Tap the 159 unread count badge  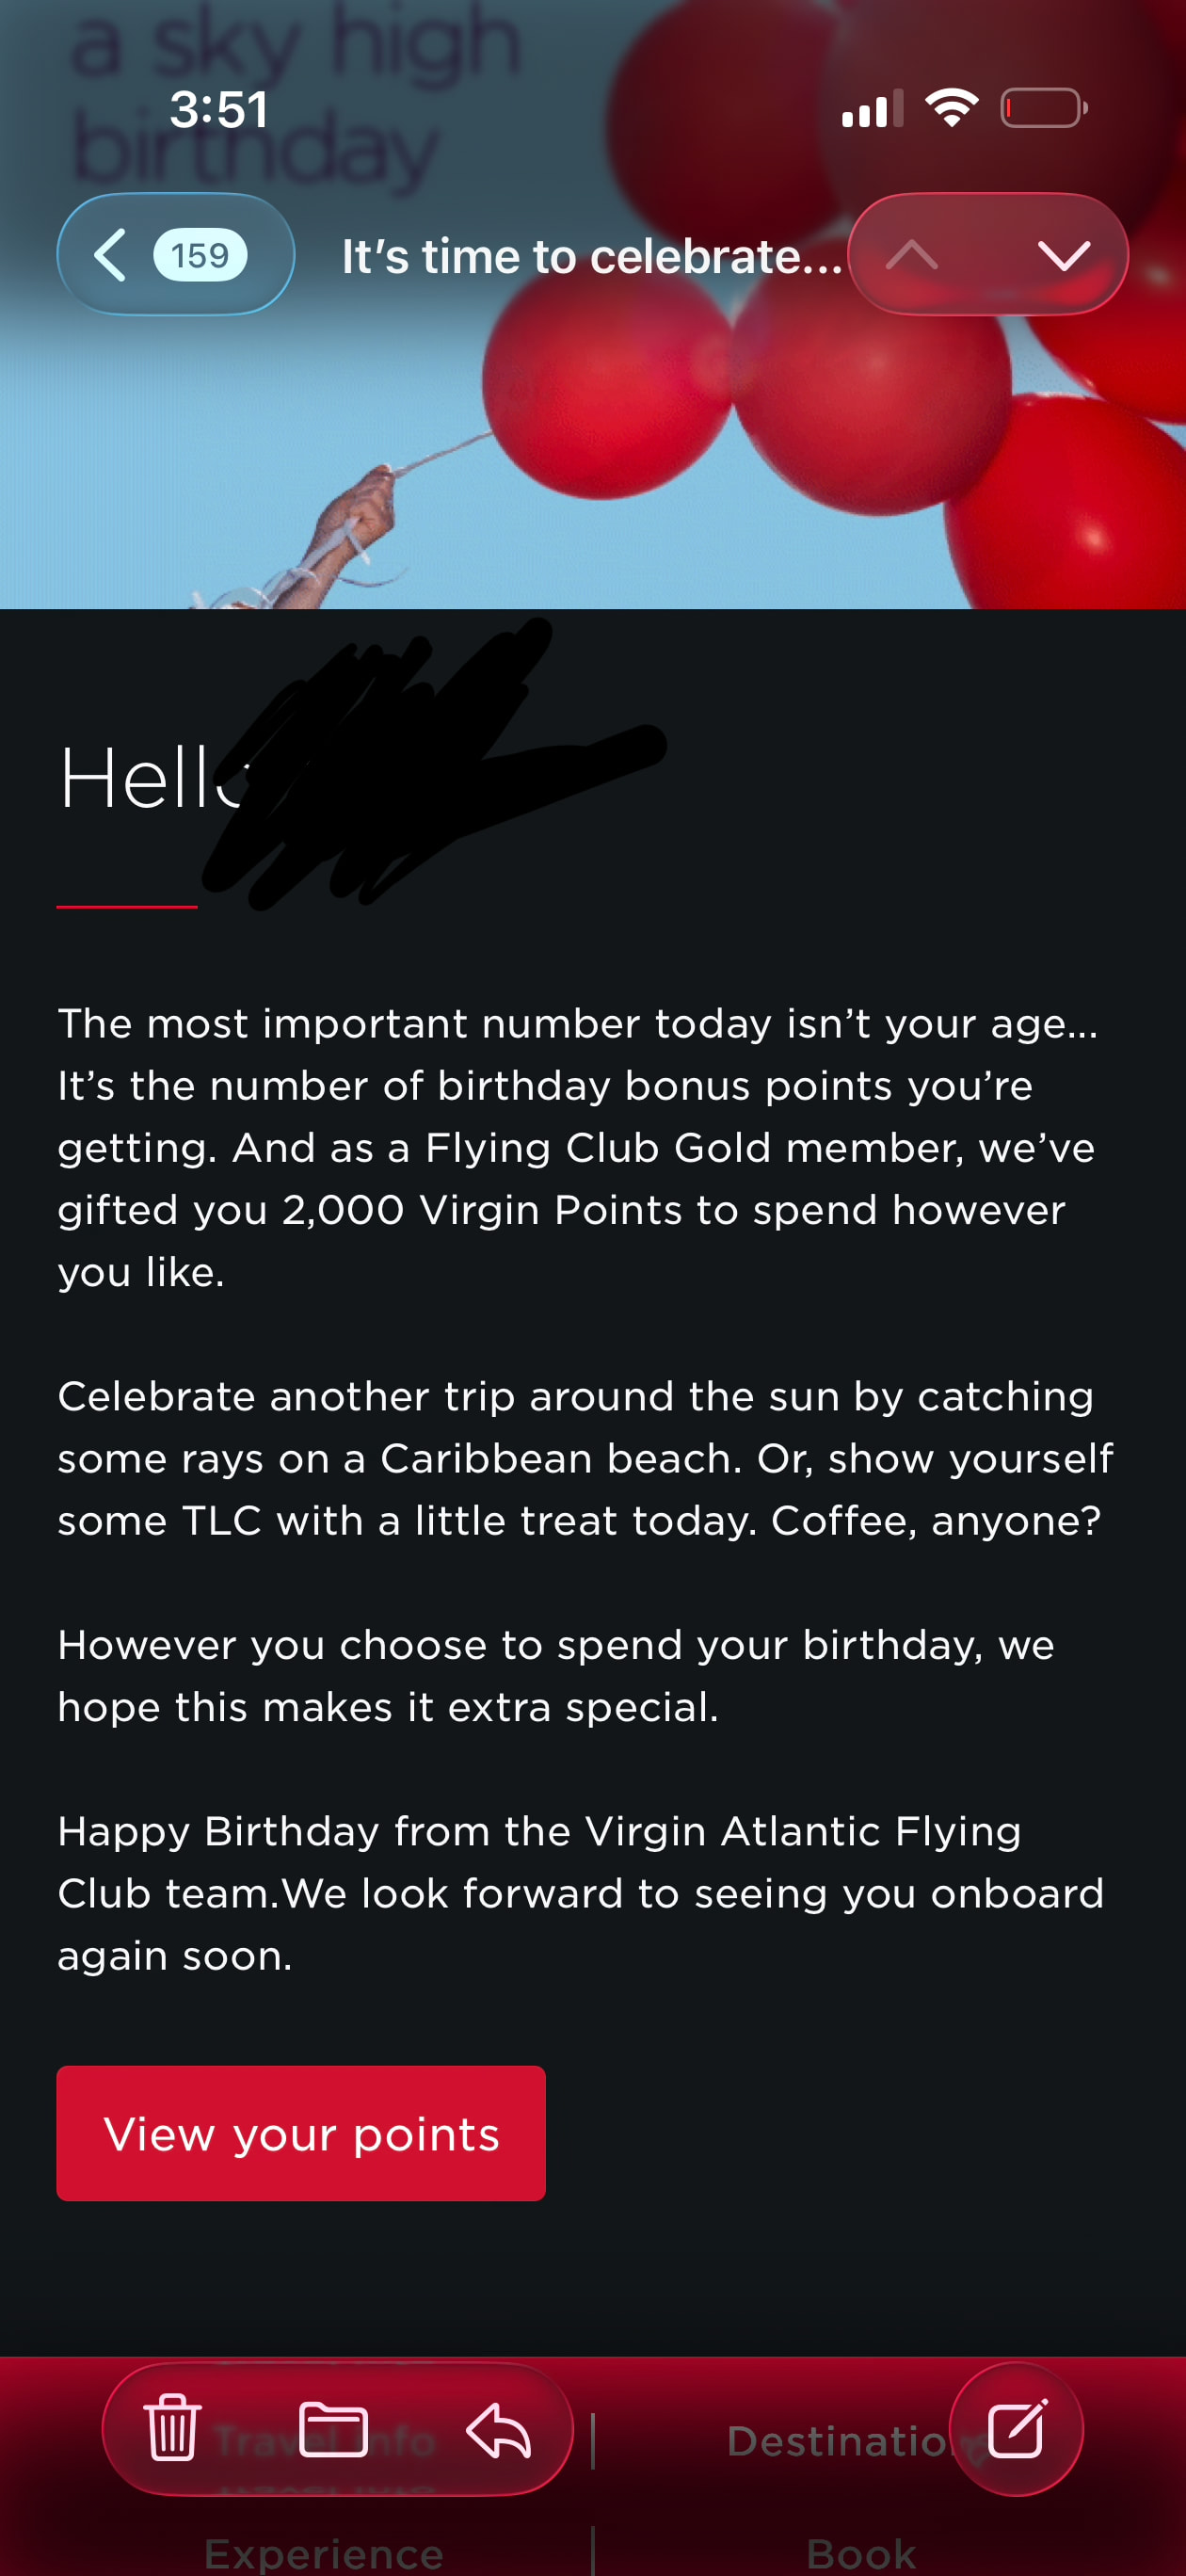(x=200, y=255)
